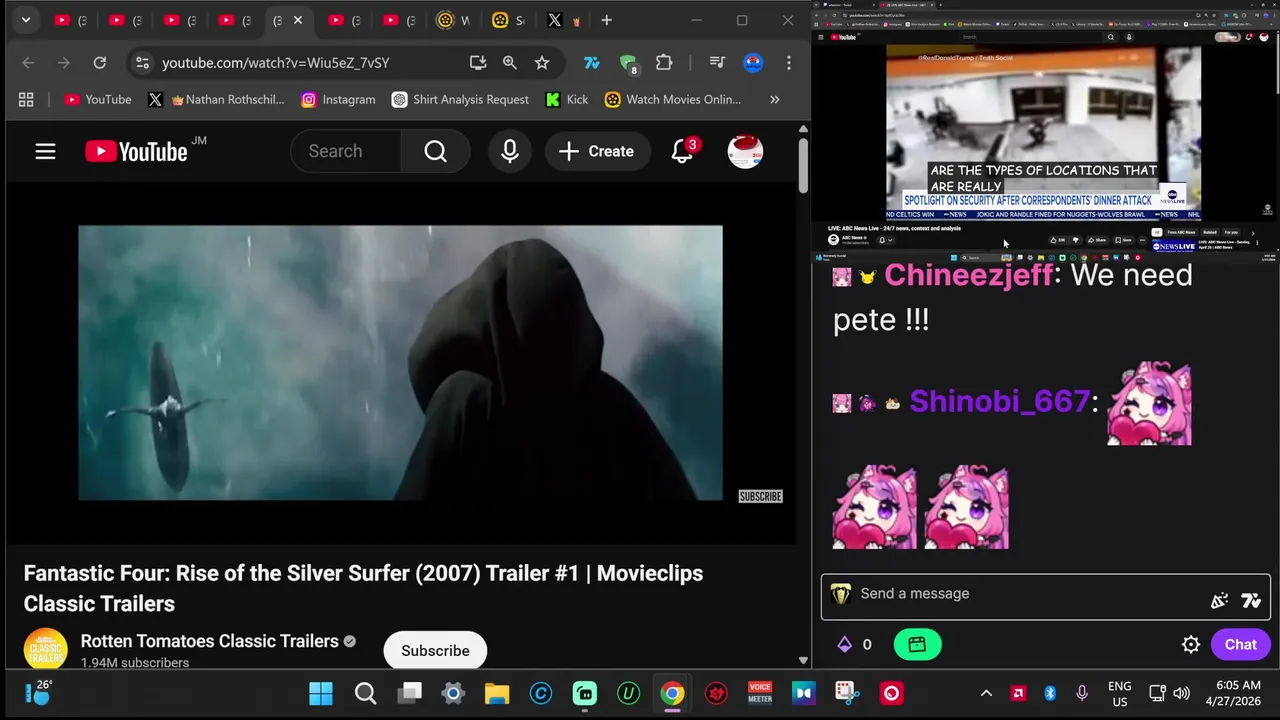Open Windows taskbar search
The width and height of the screenshot is (1280, 720).
click(365, 693)
